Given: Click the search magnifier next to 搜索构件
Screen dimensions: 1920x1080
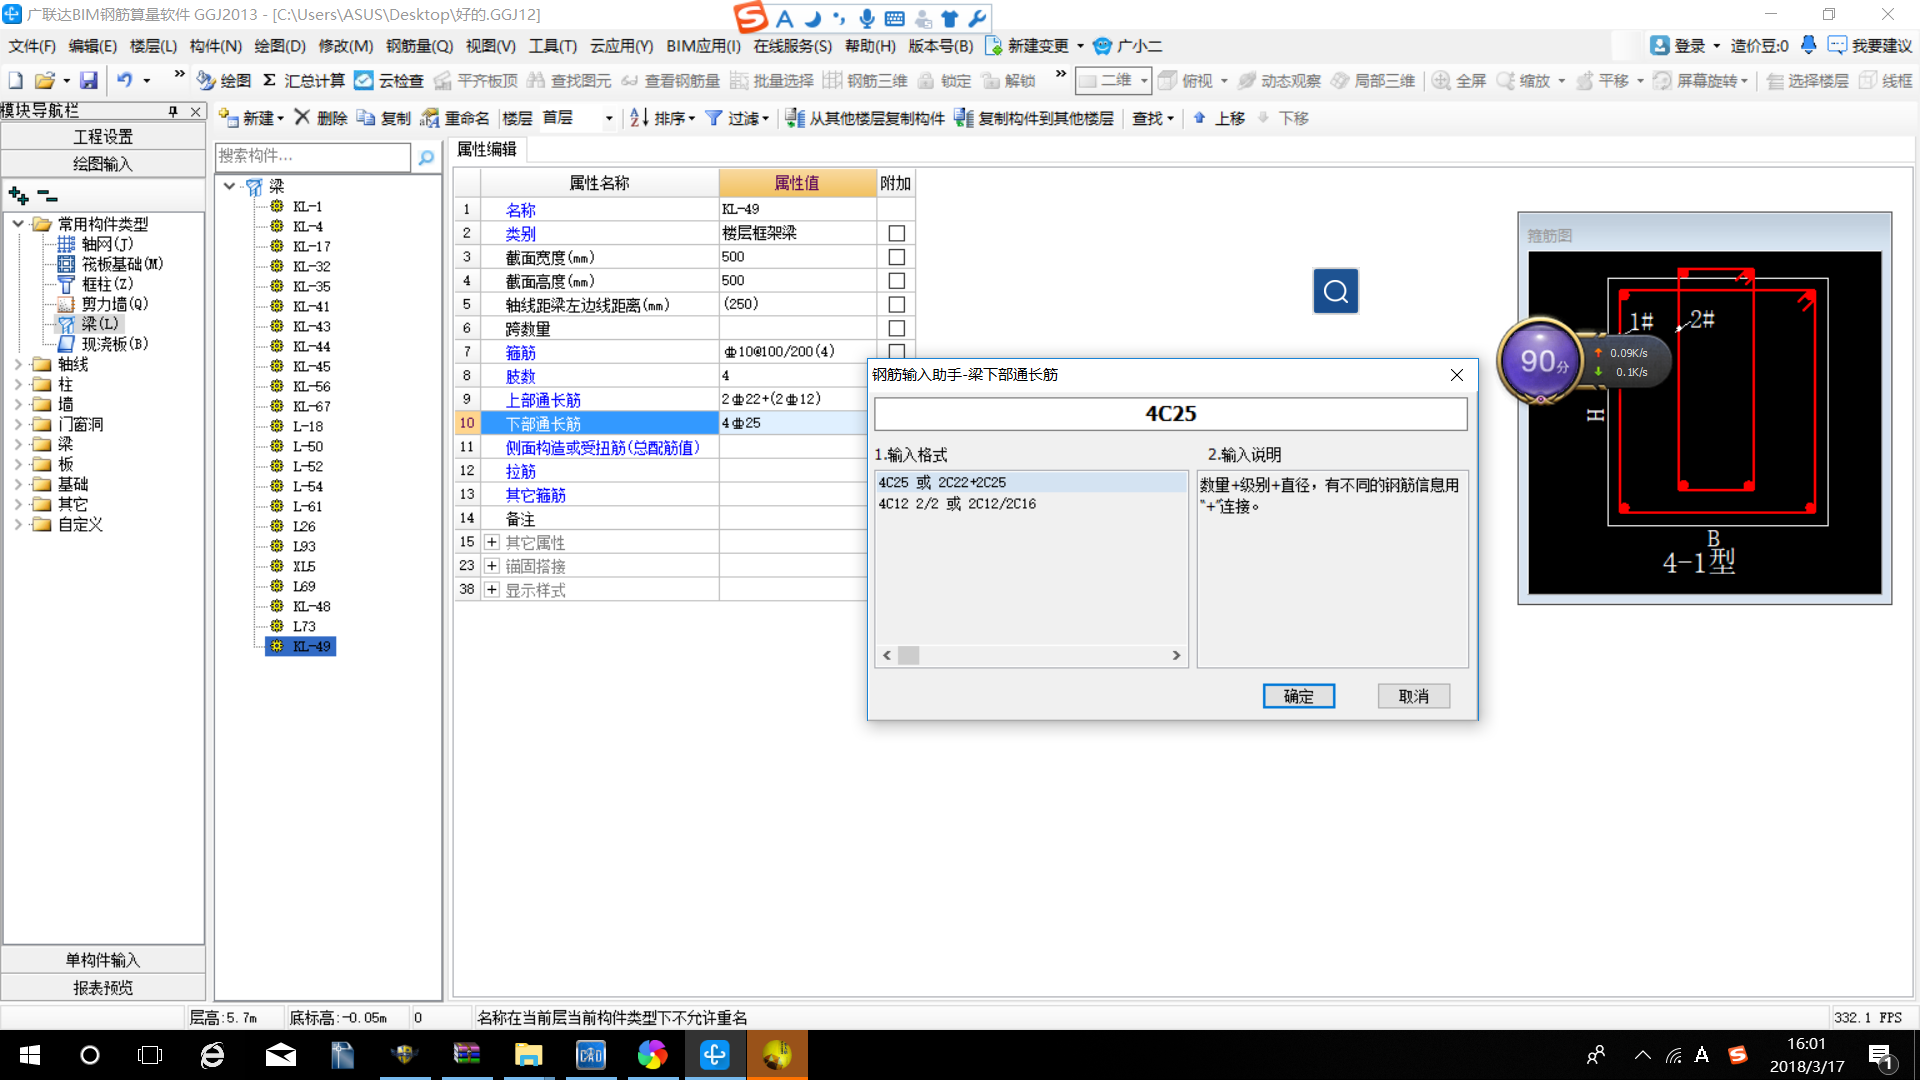Looking at the screenshot, I should [426, 157].
